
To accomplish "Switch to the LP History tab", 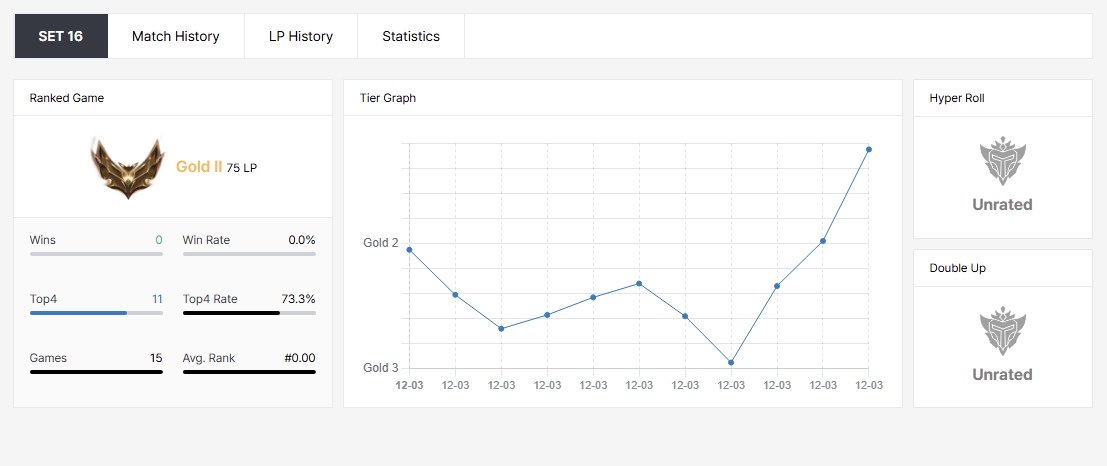I will point(301,36).
